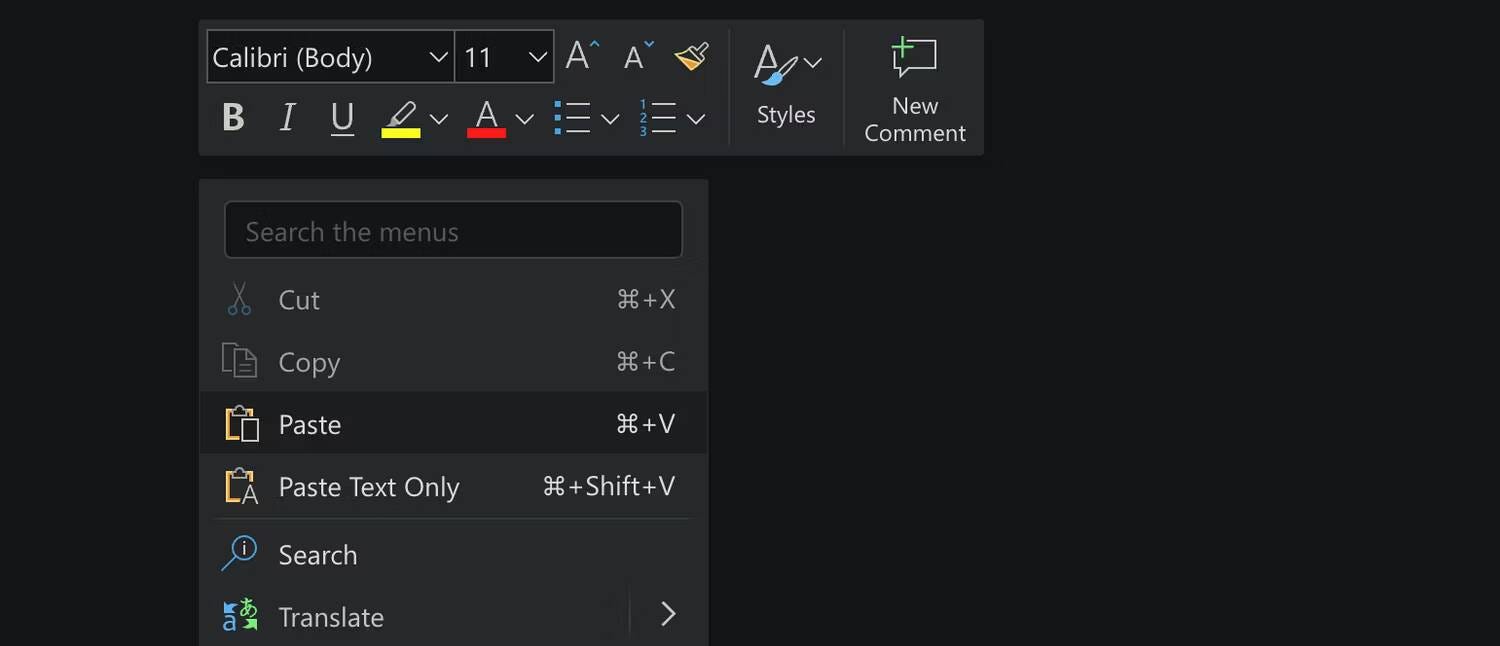Select the Translate icon
Image resolution: width=1500 pixels, height=646 pixels.
tap(239, 616)
